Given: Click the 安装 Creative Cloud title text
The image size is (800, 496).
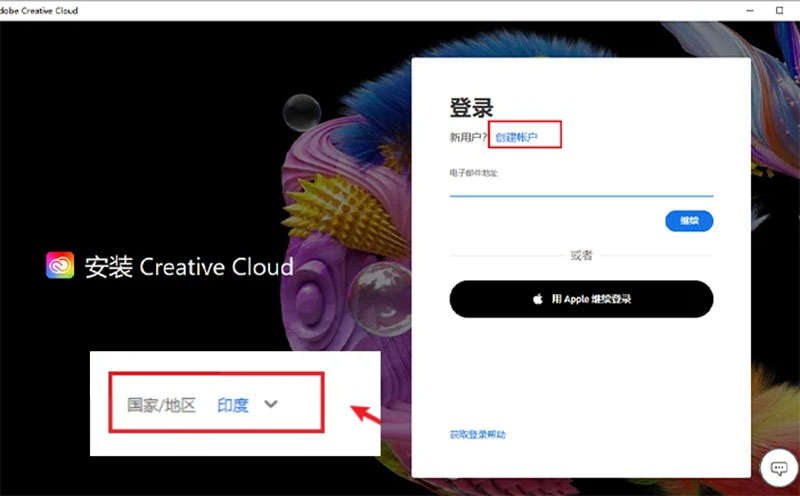Looking at the screenshot, I should 189,267.
